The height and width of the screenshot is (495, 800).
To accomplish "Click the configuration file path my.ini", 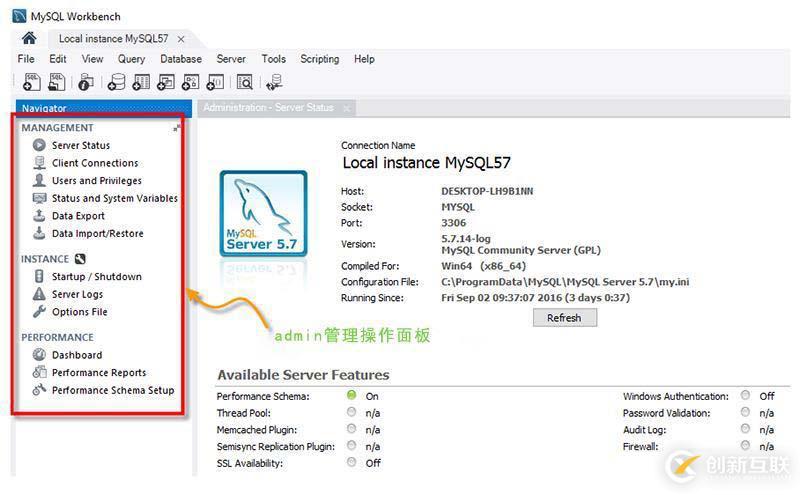I will click(x=565, y=282).
